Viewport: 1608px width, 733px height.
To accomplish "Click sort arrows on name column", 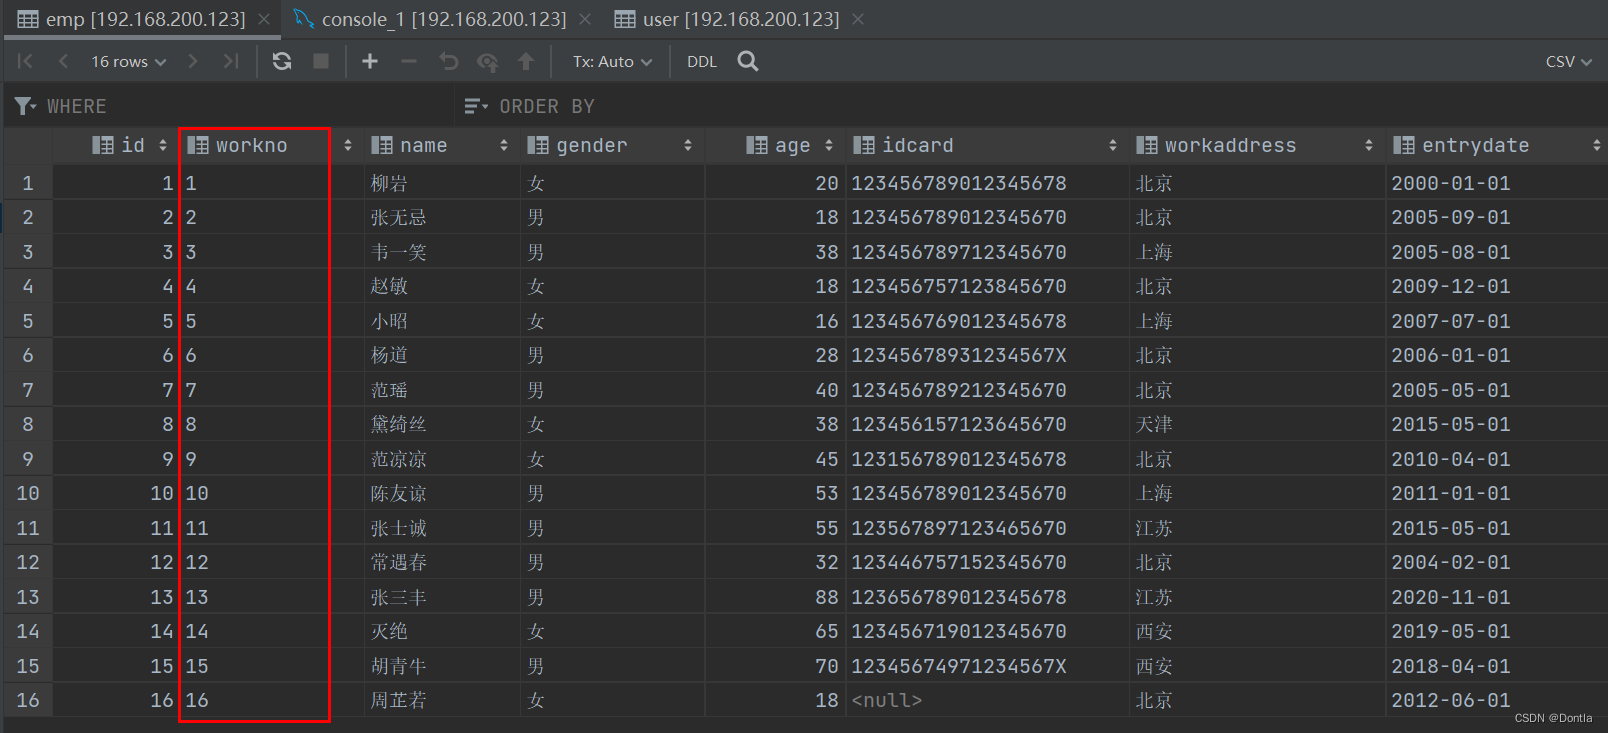I will point(504,145).
